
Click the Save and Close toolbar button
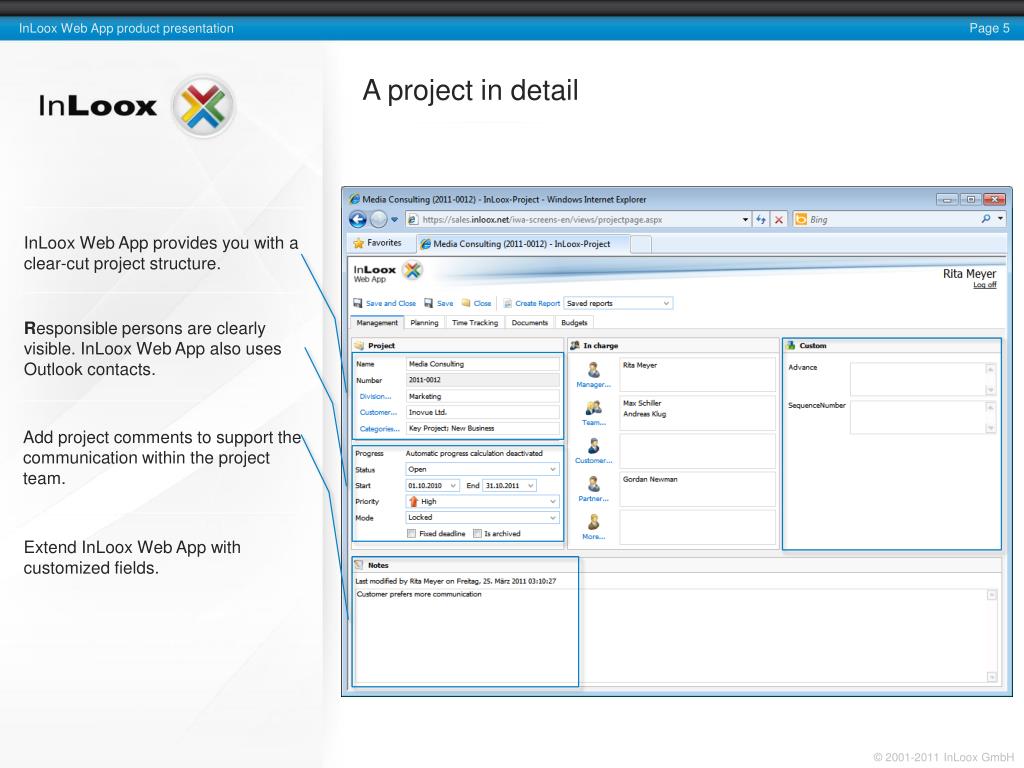coord(385,303)
